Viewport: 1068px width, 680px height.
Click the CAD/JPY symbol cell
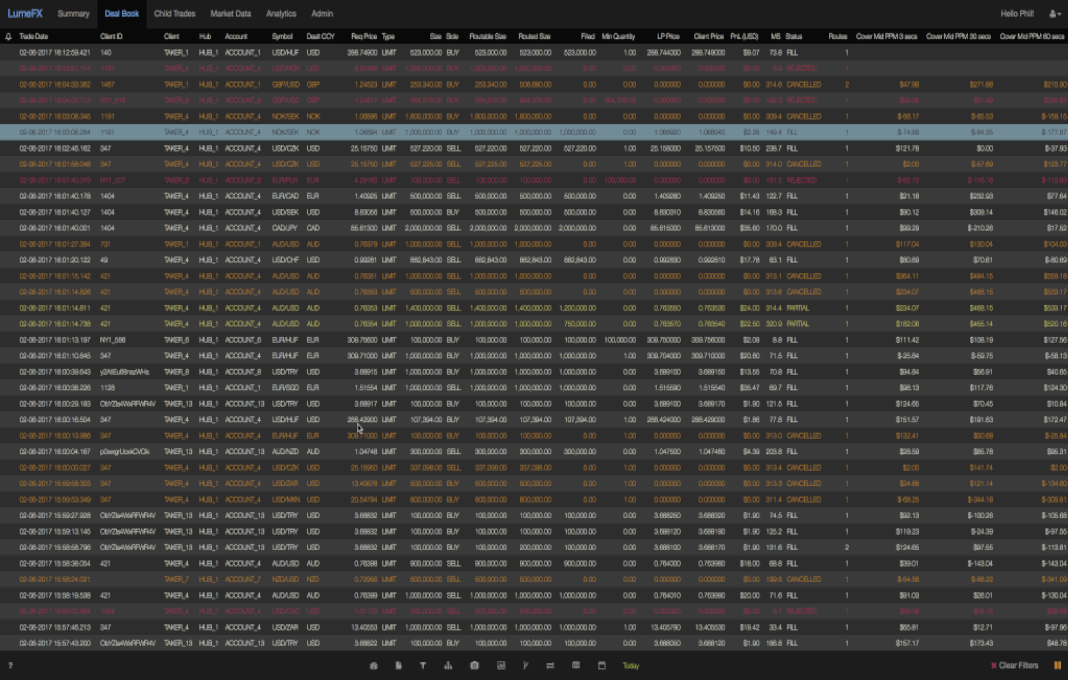[282, 228]
